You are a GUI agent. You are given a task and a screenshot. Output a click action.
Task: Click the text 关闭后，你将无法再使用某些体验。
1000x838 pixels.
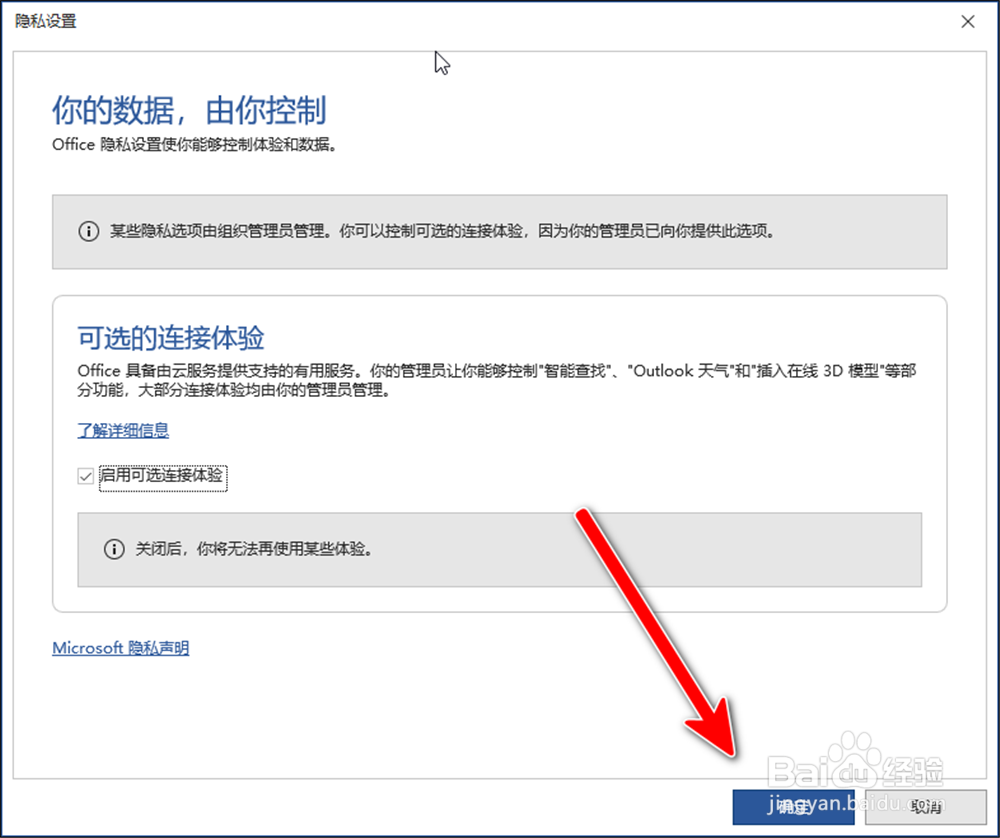(x=254, y=548)
